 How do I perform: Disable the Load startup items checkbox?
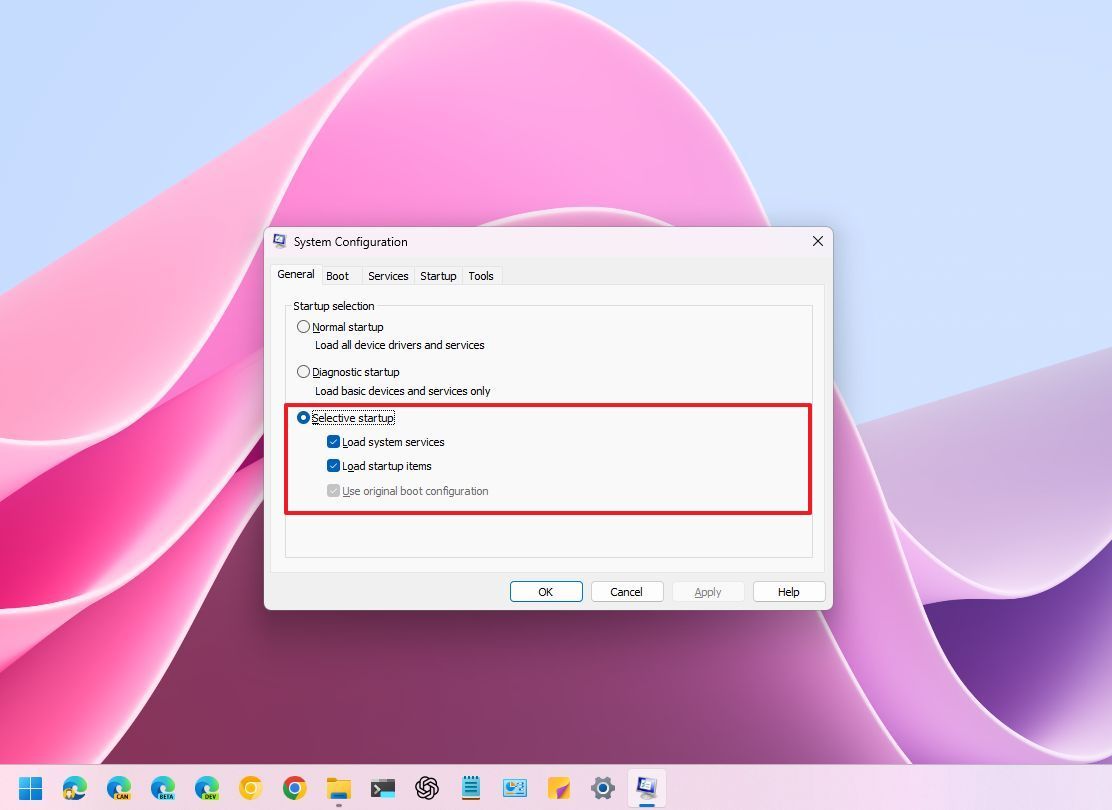coord(333,466)
